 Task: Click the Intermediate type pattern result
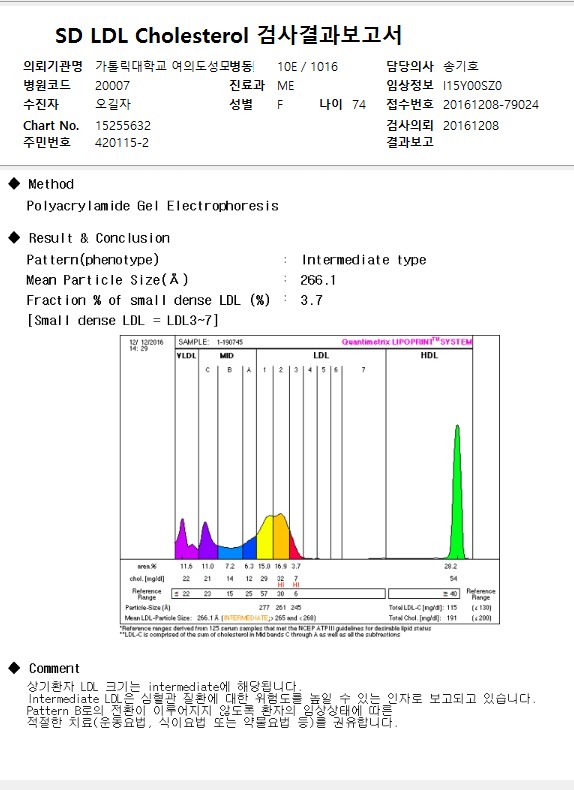tap(364, 260)
